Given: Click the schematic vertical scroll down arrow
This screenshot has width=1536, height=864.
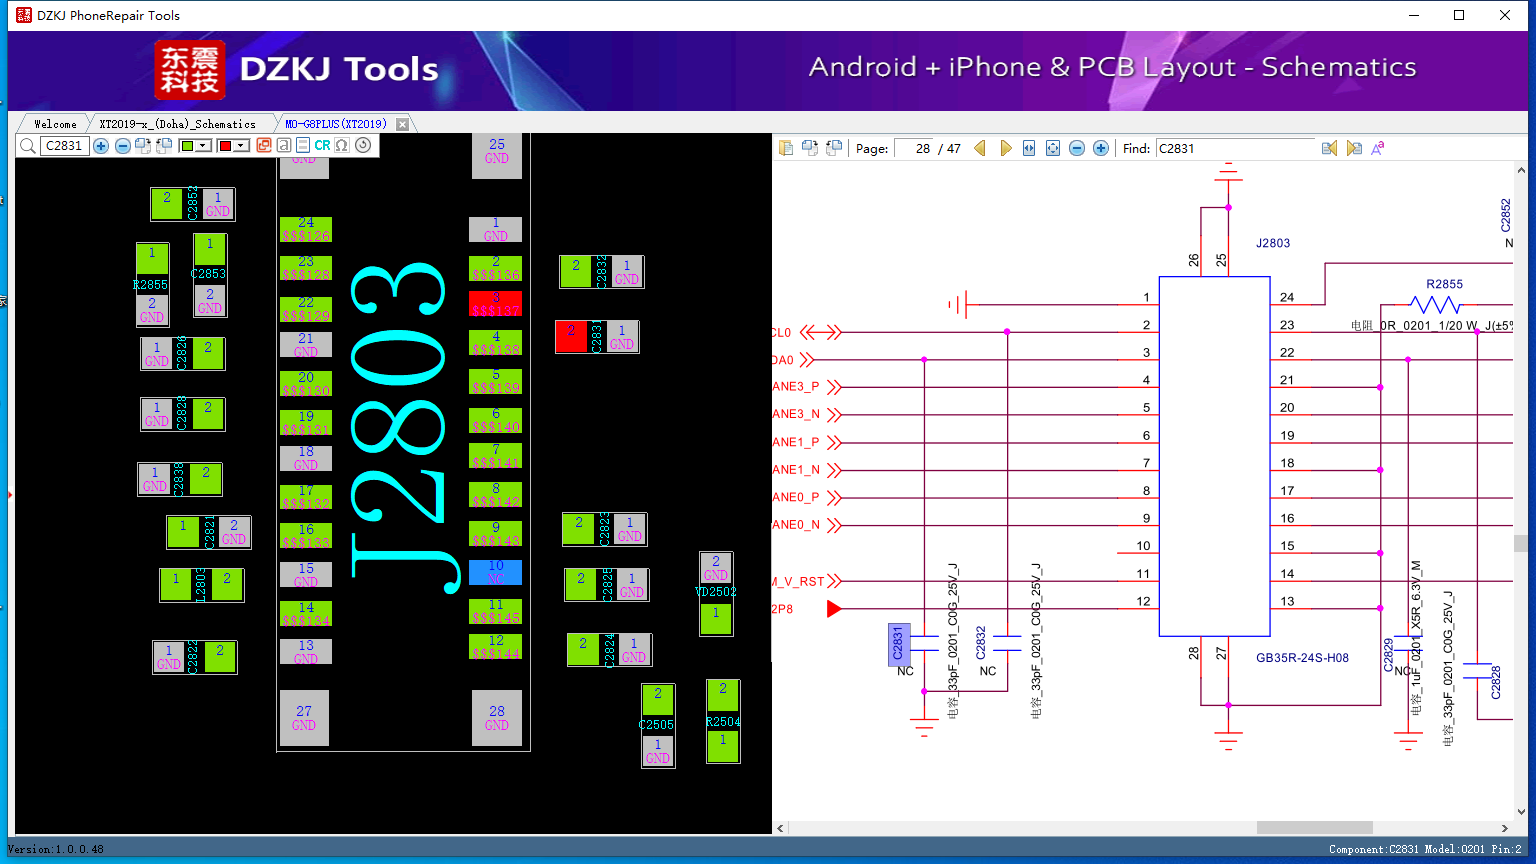Looking at the screenshot, I should point(1521,812).
